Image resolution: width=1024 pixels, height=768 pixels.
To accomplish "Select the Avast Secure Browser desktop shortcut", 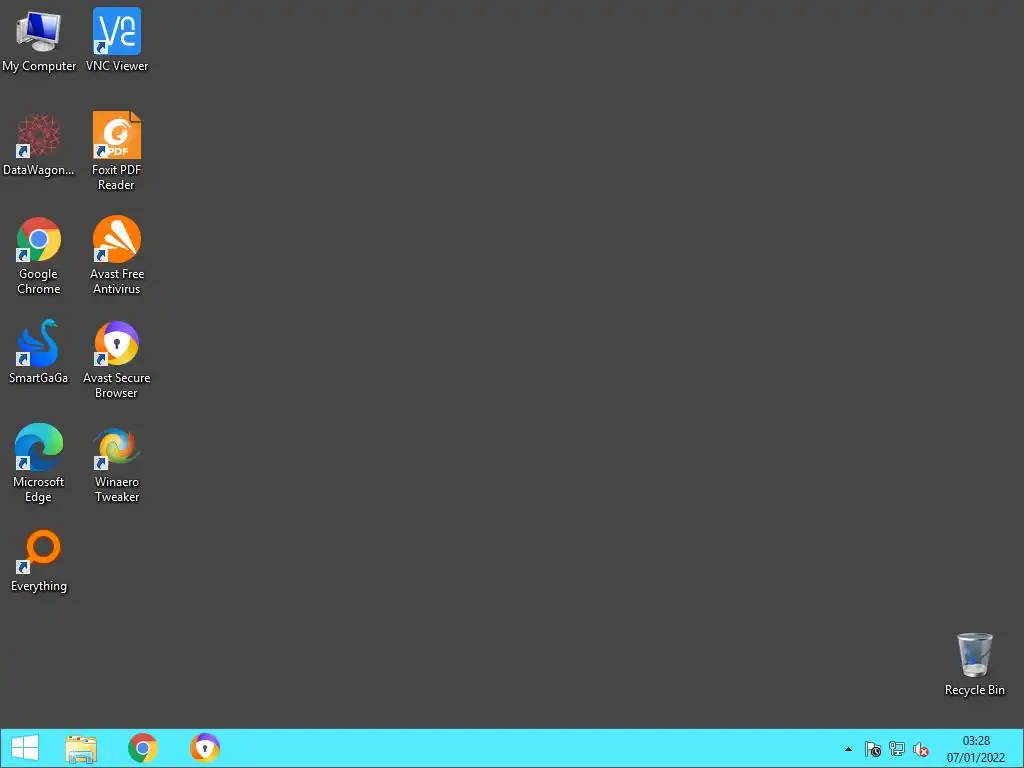I will coord(117,359).
